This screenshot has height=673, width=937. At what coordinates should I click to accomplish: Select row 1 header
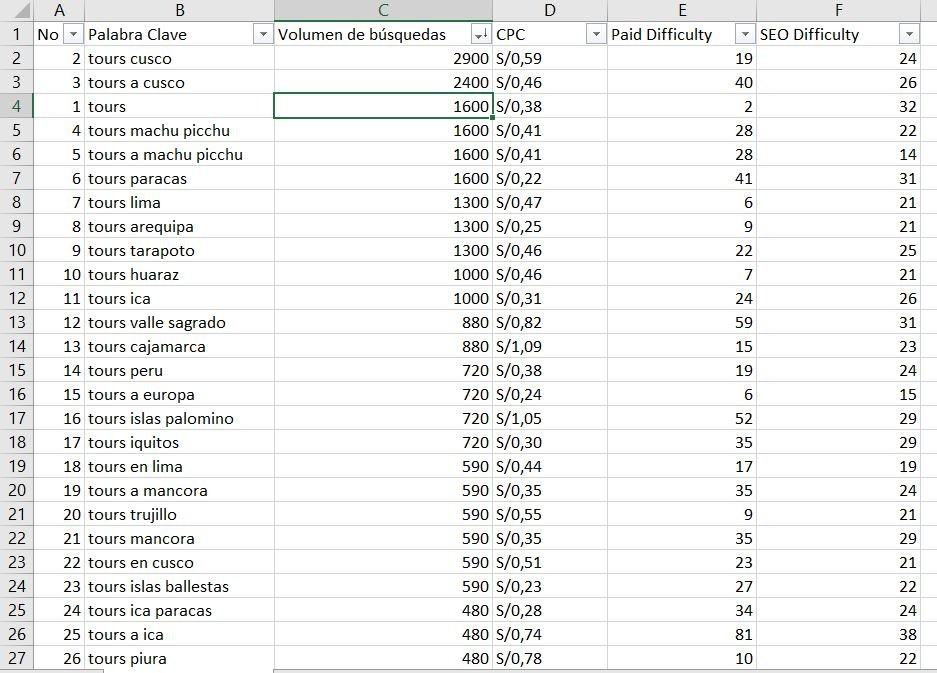pyautogui.click(x=16, y=34)
